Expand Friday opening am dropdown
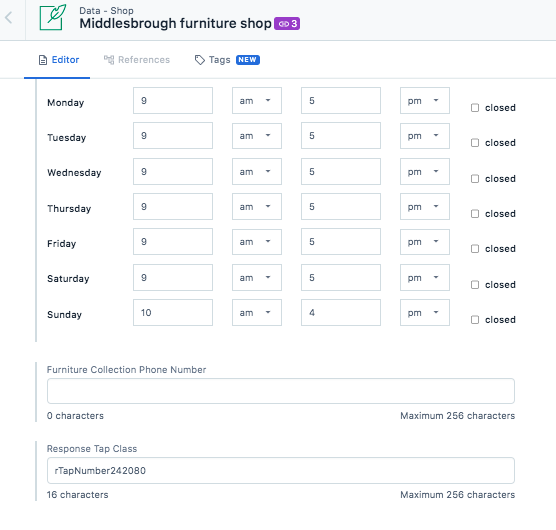 click(x=257, y=242)
